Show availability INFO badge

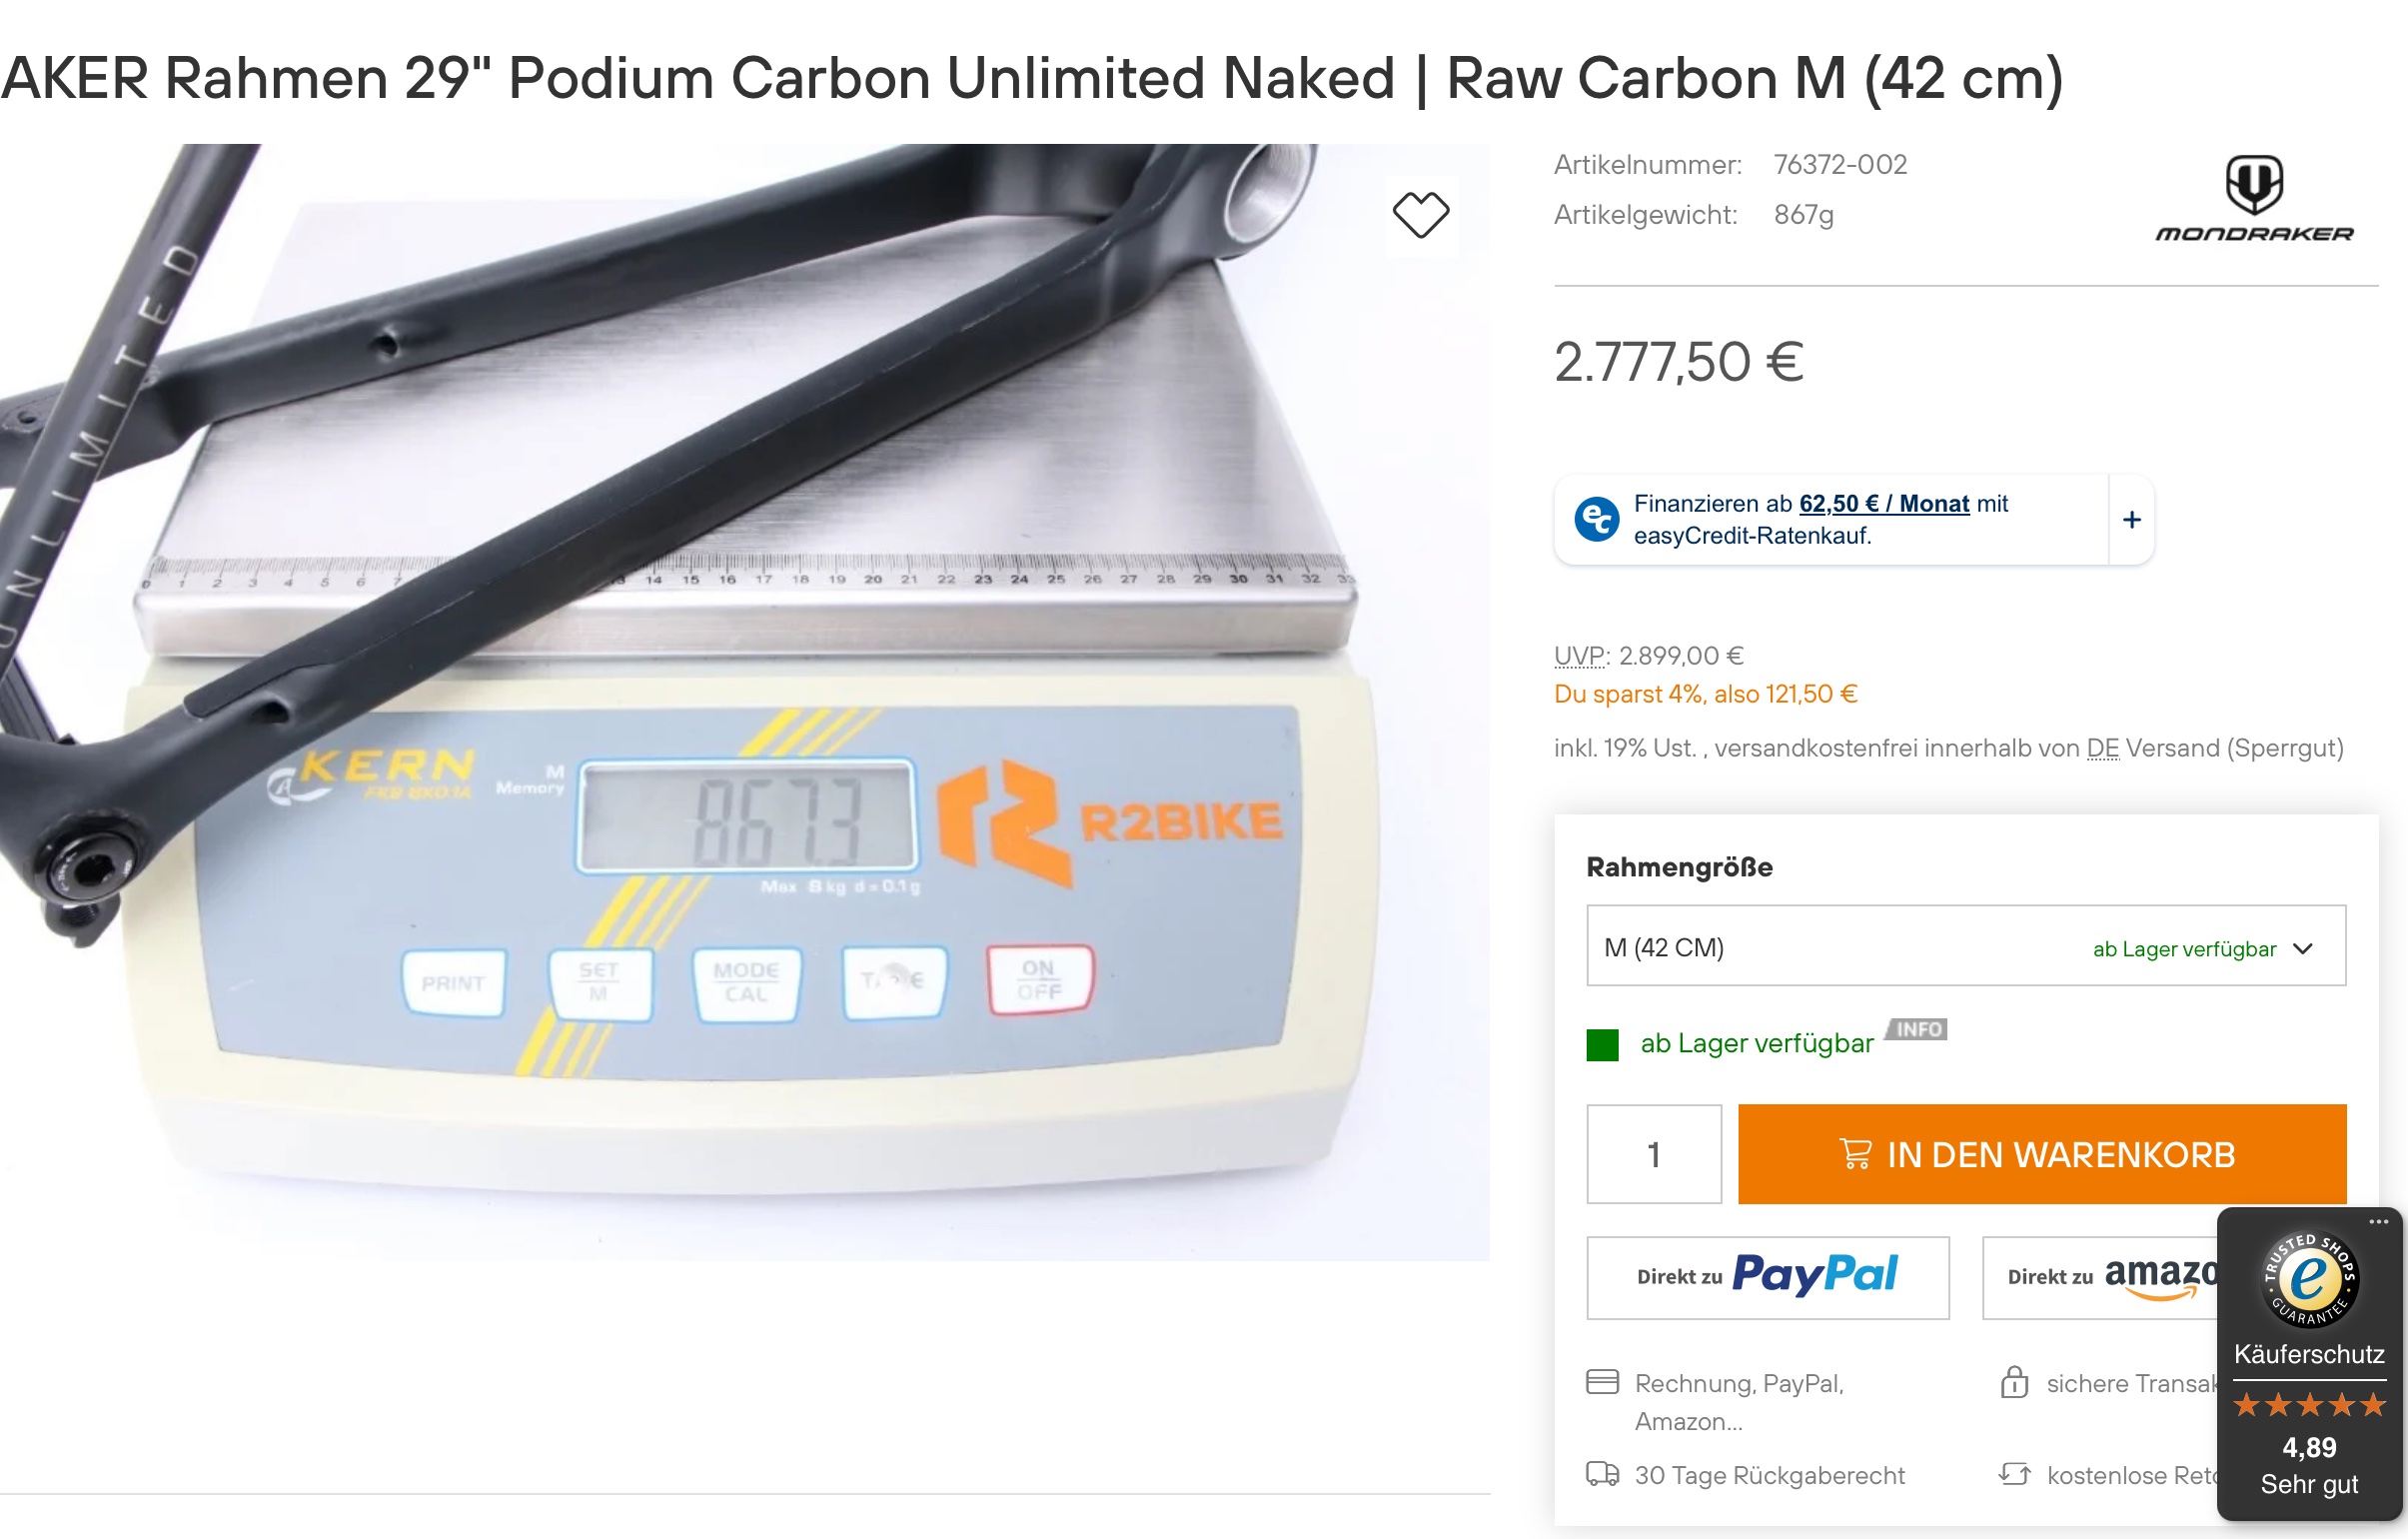click(x=1916, y=1029)
